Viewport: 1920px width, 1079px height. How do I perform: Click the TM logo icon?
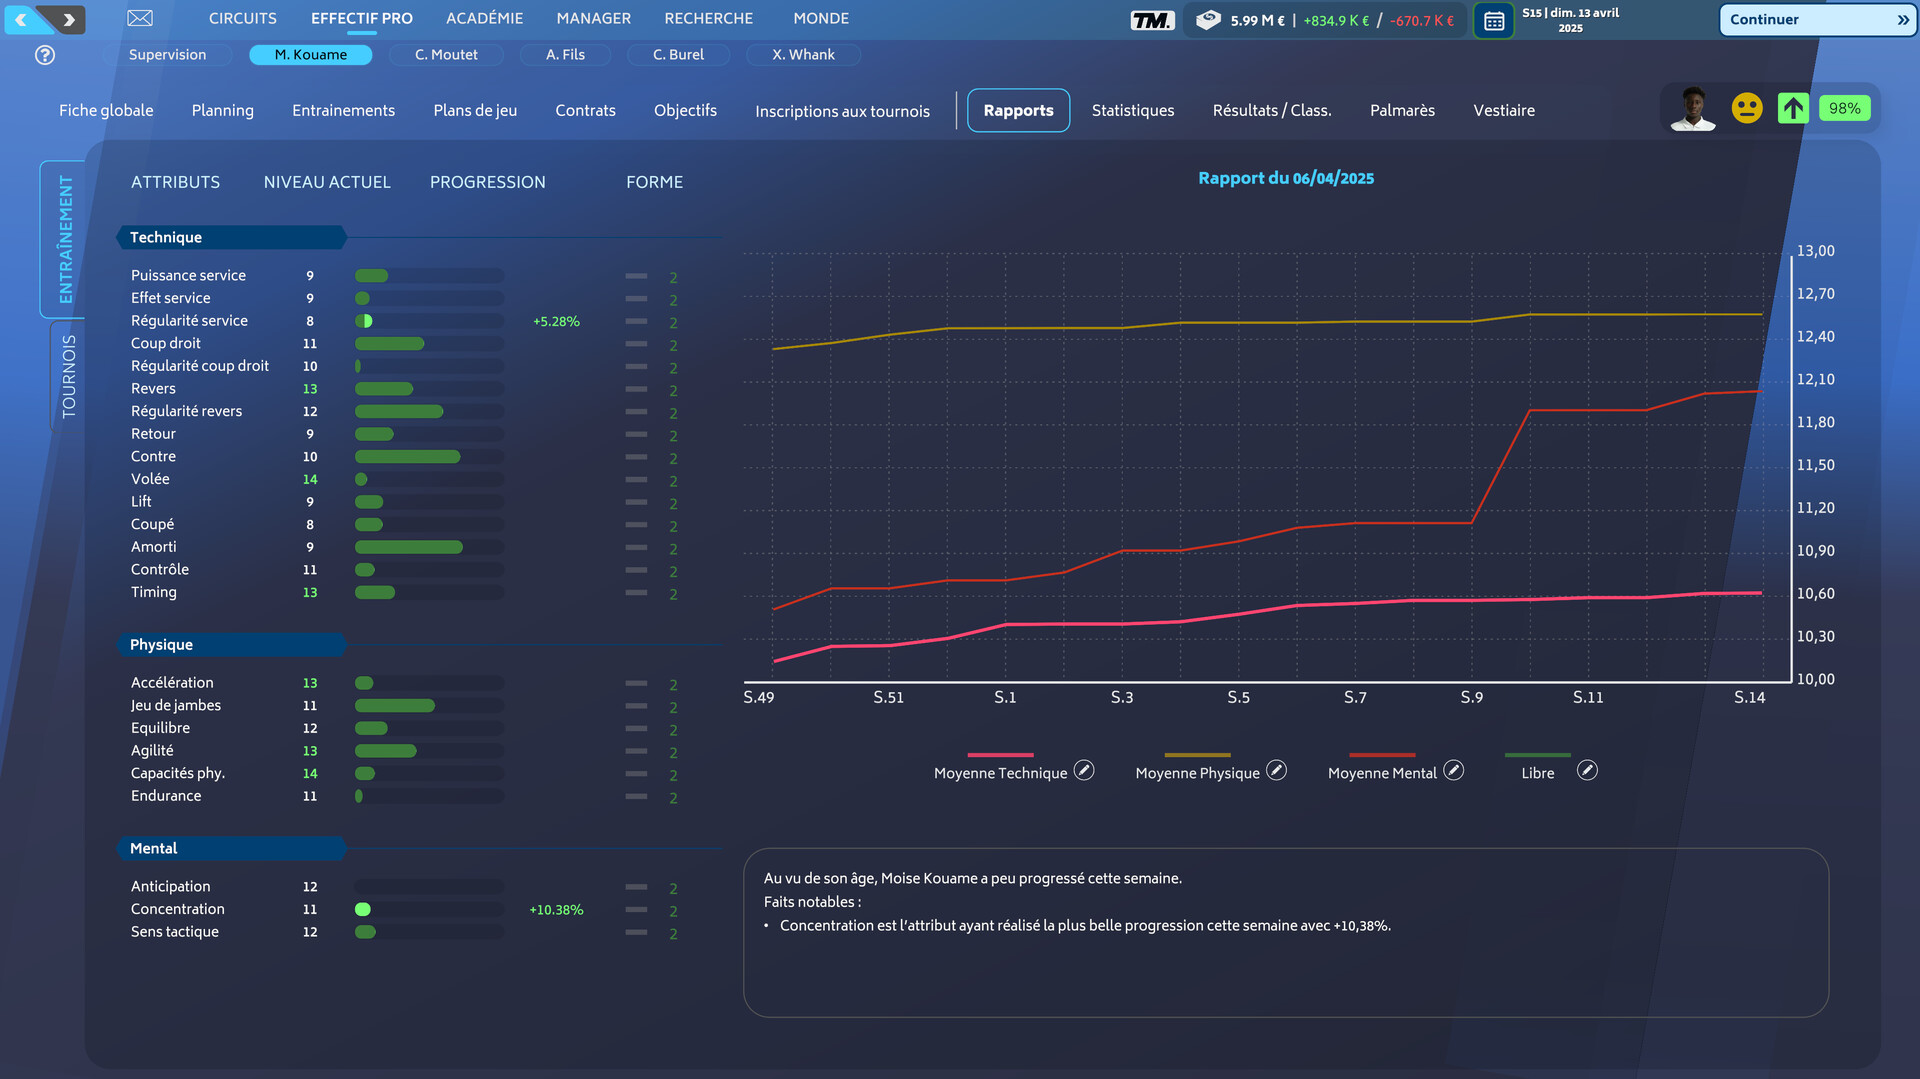pos(1151,20)
